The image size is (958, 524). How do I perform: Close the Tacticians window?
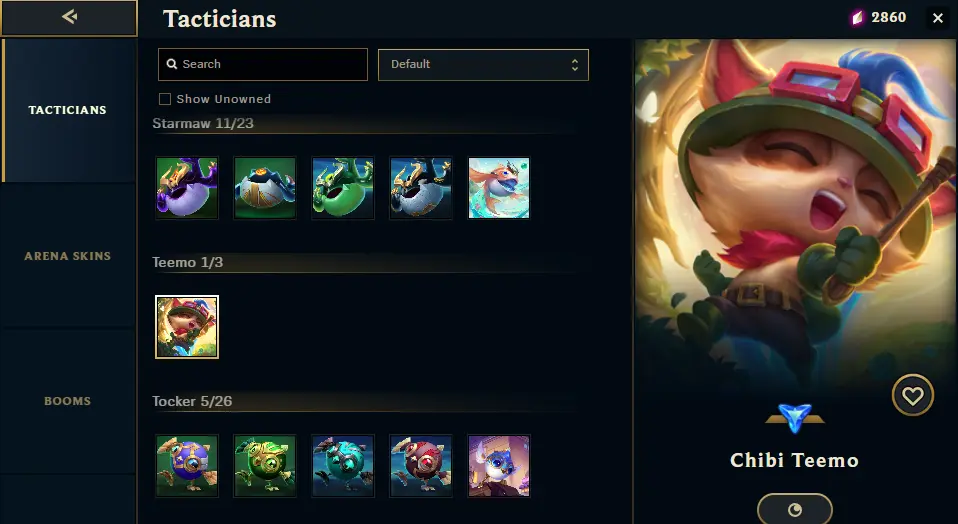938,18
